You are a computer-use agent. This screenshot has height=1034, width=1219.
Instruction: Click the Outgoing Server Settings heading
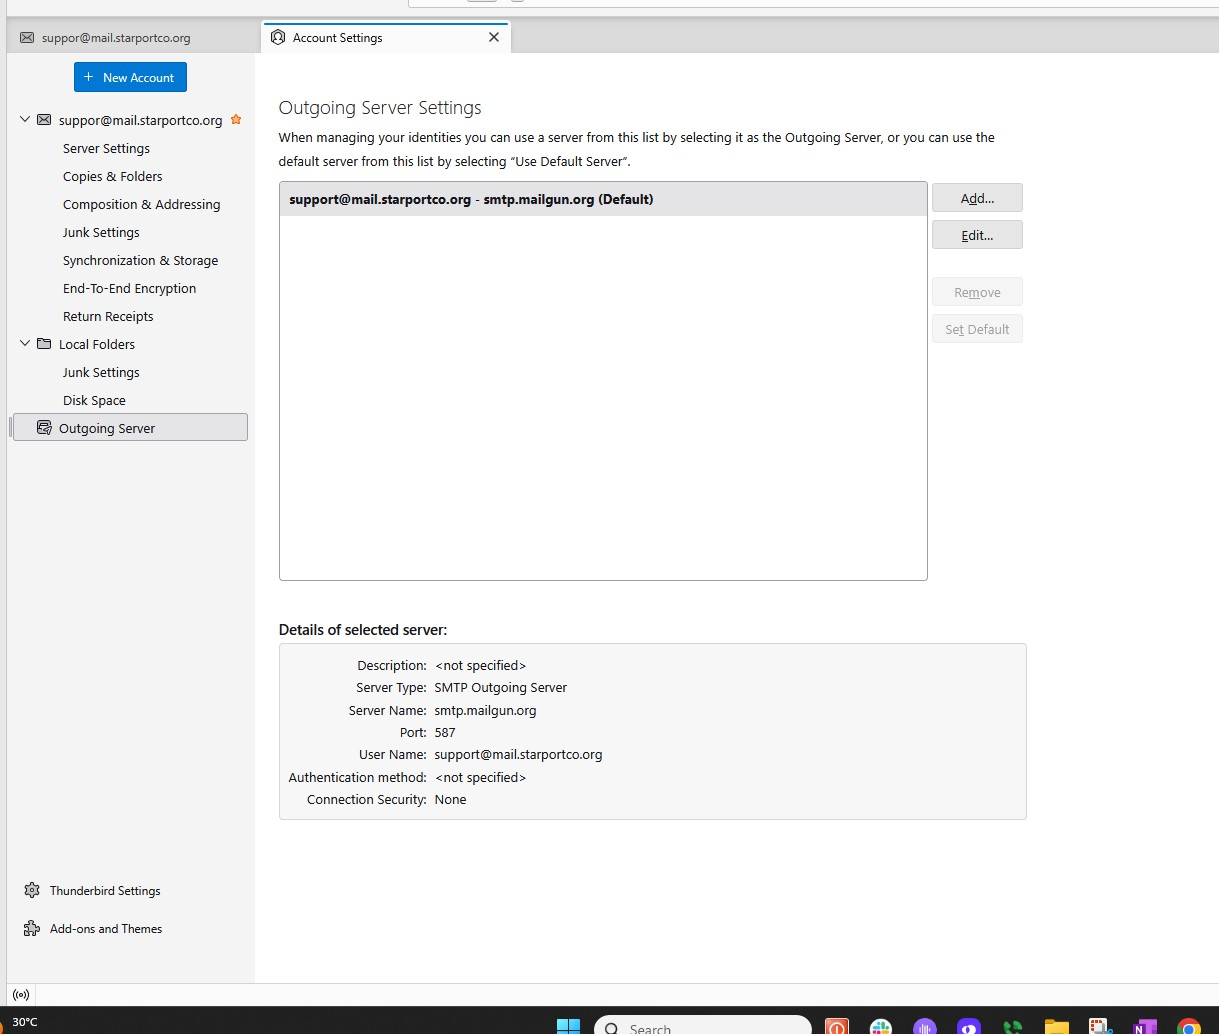coord(380,108)
